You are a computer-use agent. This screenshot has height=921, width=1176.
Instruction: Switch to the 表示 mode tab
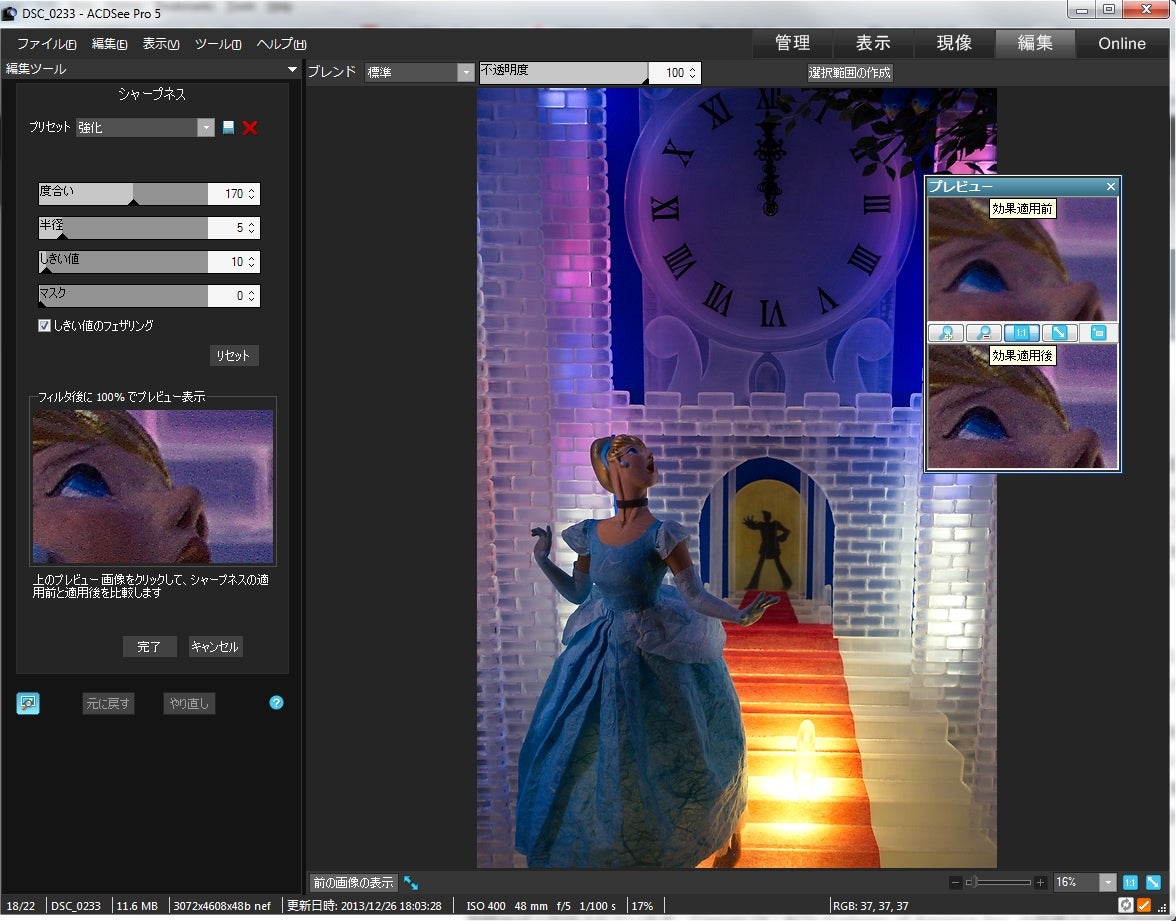(x=873, y=44)
